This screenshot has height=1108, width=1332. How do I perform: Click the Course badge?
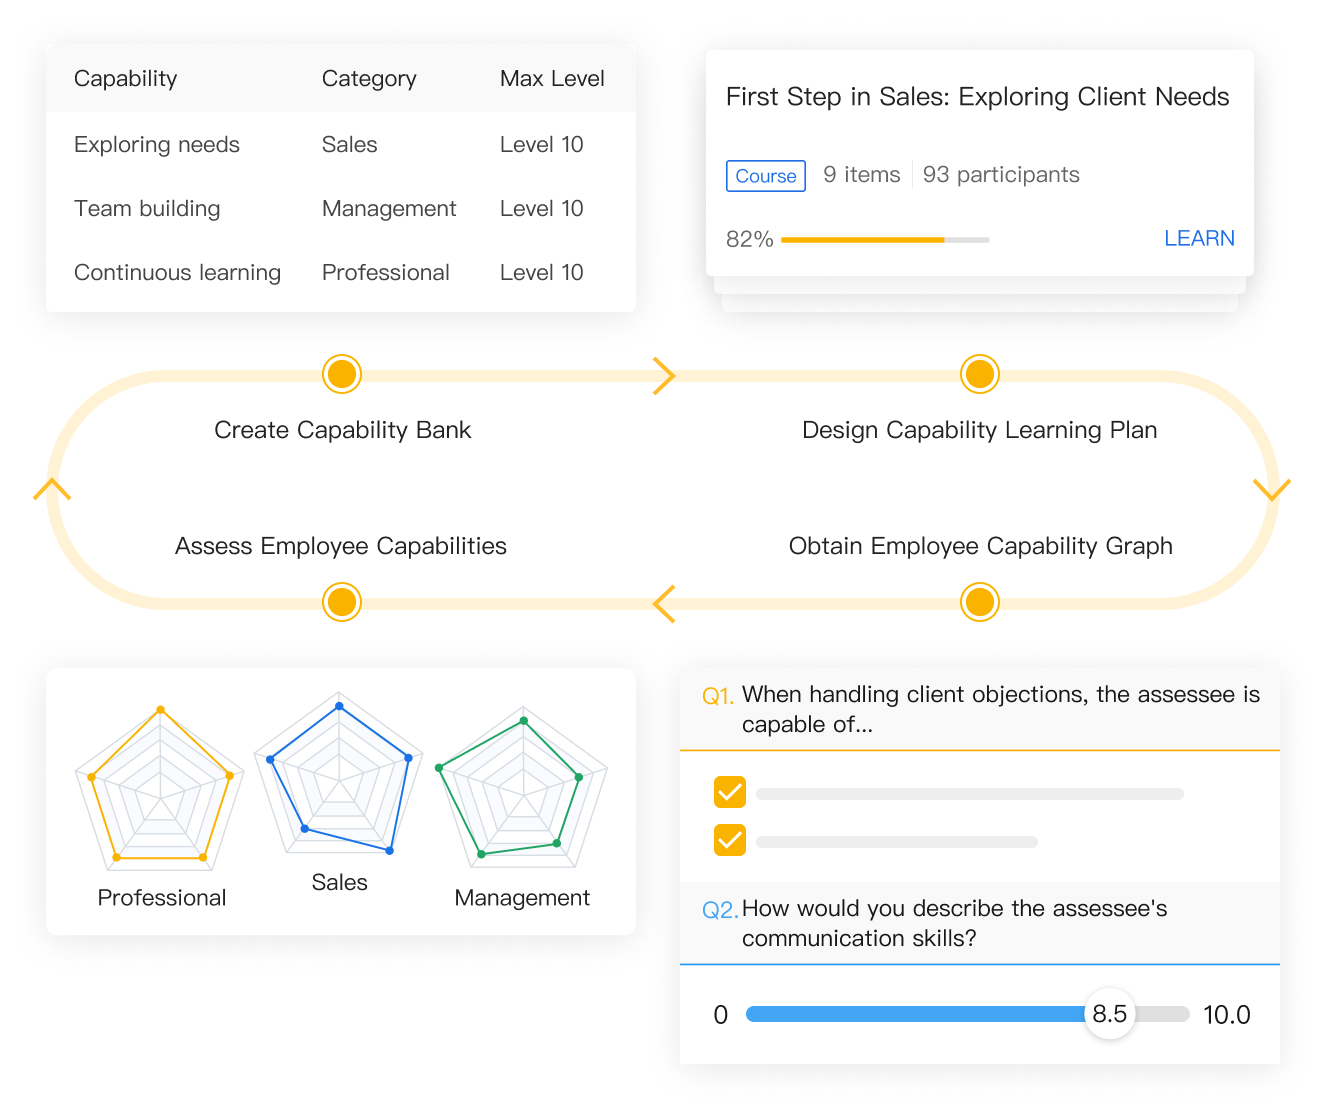(765, 175)
